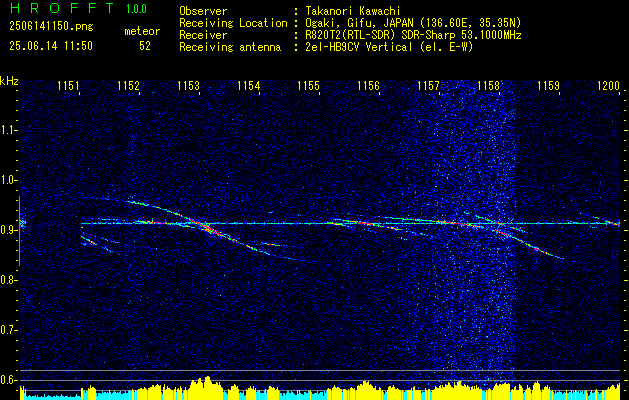
Task: Click frequency axis value 1.0
Action: [8, 180]
